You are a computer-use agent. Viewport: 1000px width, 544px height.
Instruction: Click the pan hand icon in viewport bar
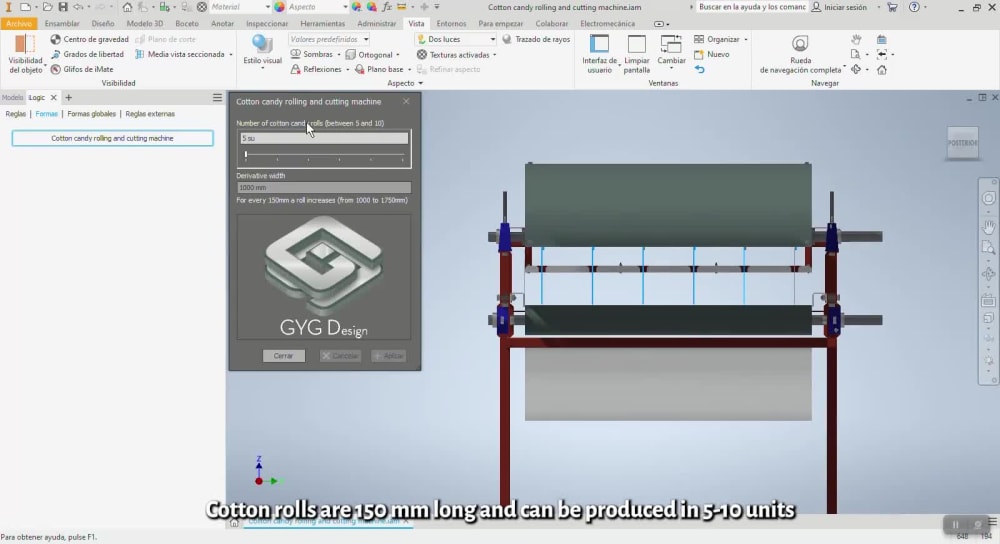tap(989, 226)
